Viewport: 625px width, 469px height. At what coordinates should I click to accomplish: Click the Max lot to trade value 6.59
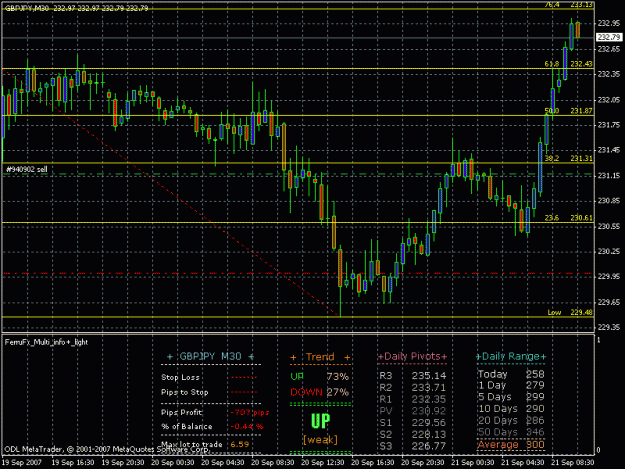point(240,444)
